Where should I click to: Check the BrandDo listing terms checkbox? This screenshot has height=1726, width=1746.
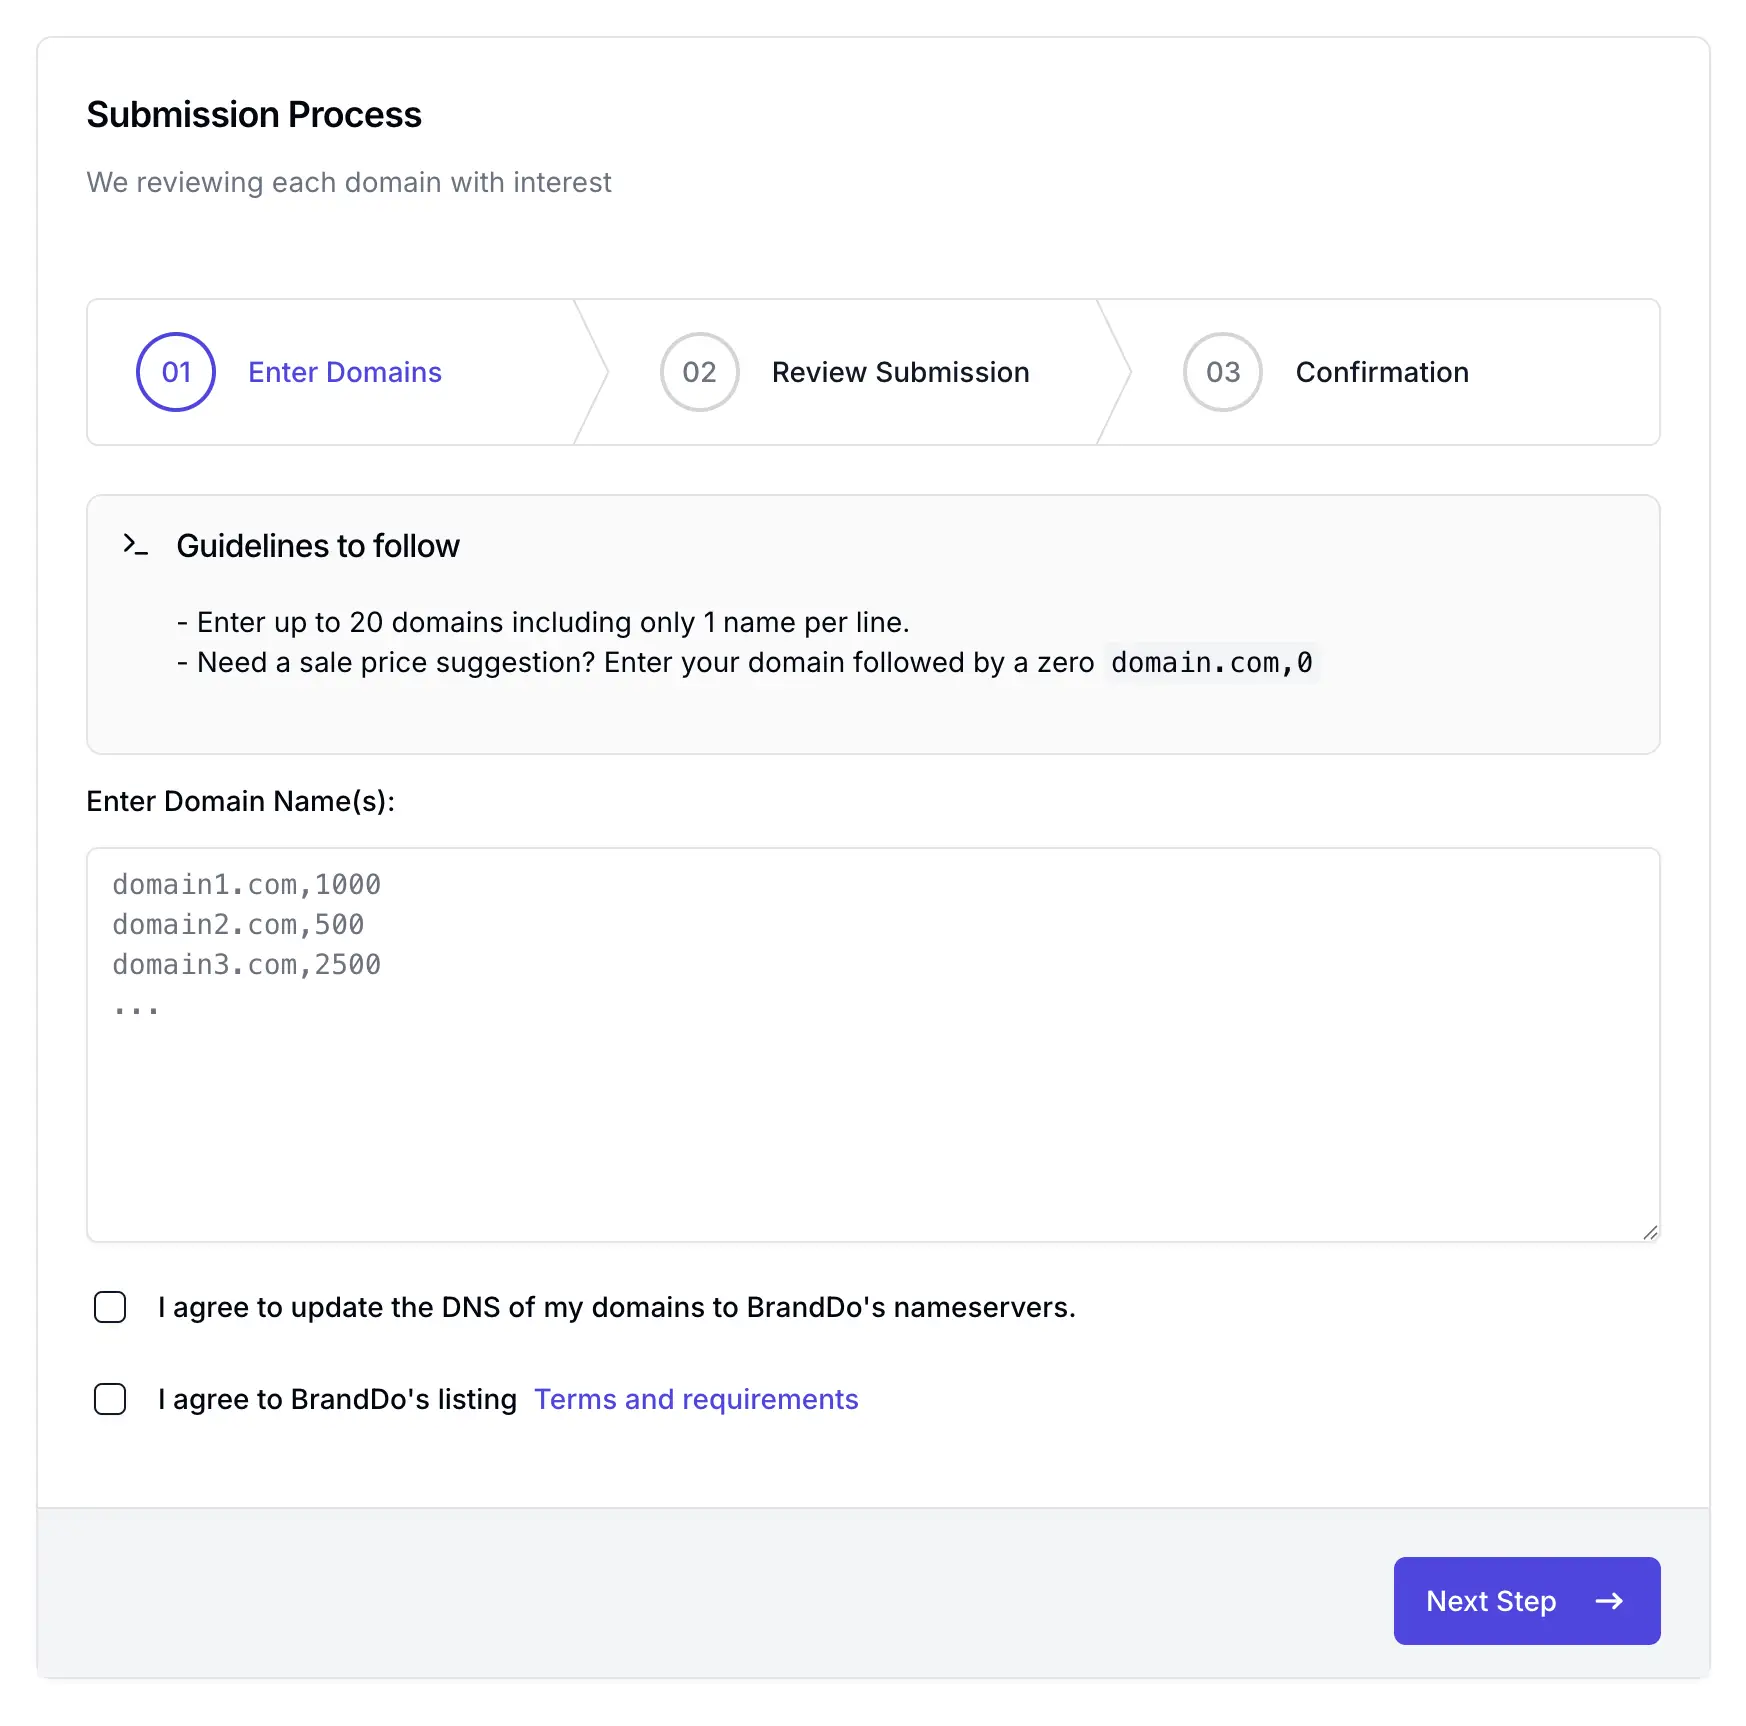pyautogui.click(x=110, y=1399)
